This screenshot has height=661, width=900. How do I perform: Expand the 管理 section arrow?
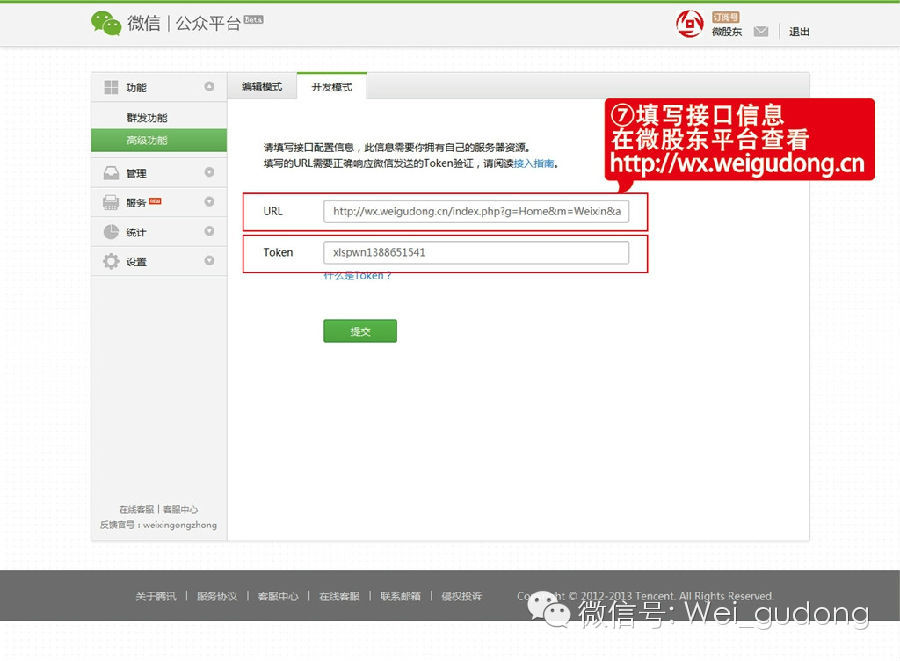pyautogui.click(x=209, y=172)
